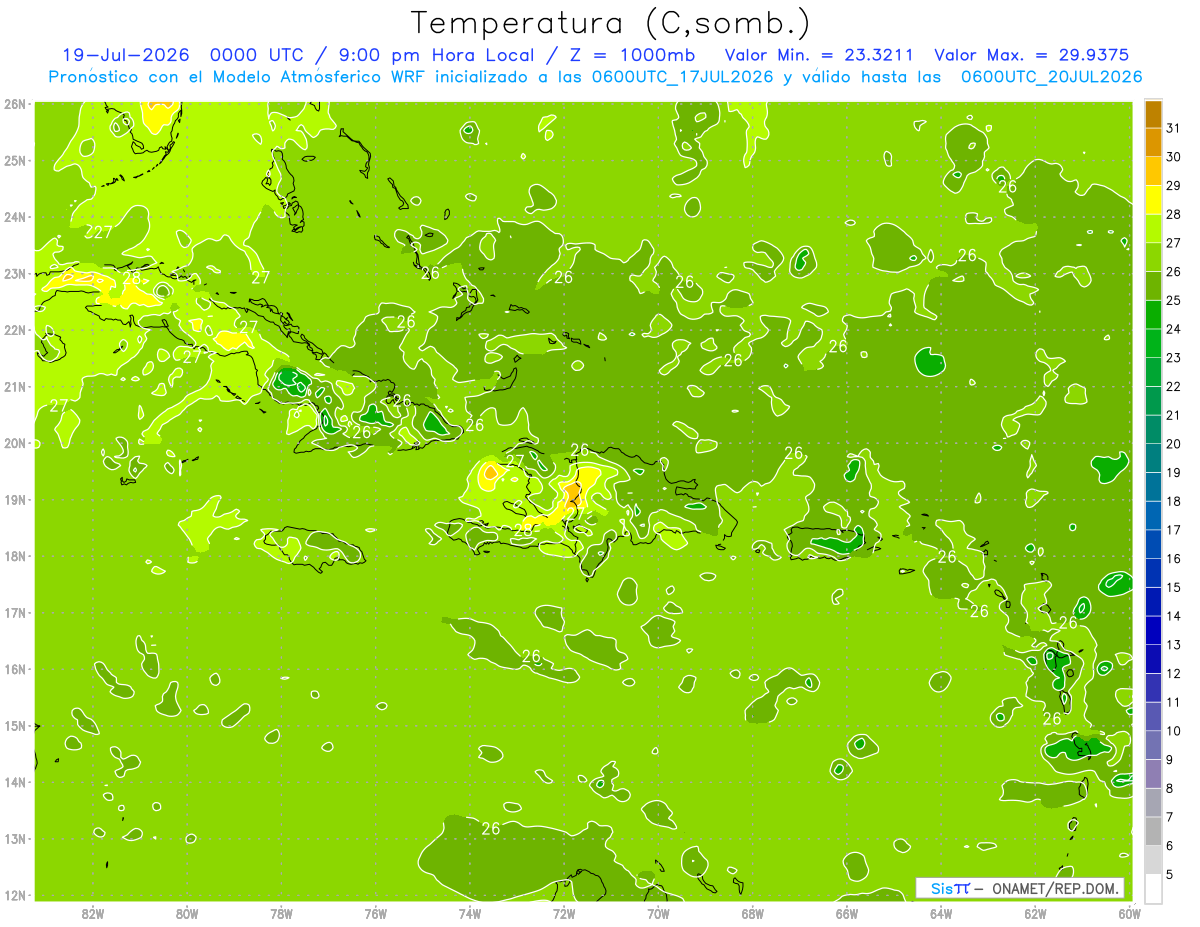
Task: Click the longitude axis label "72W"
Action: point(564,913)
